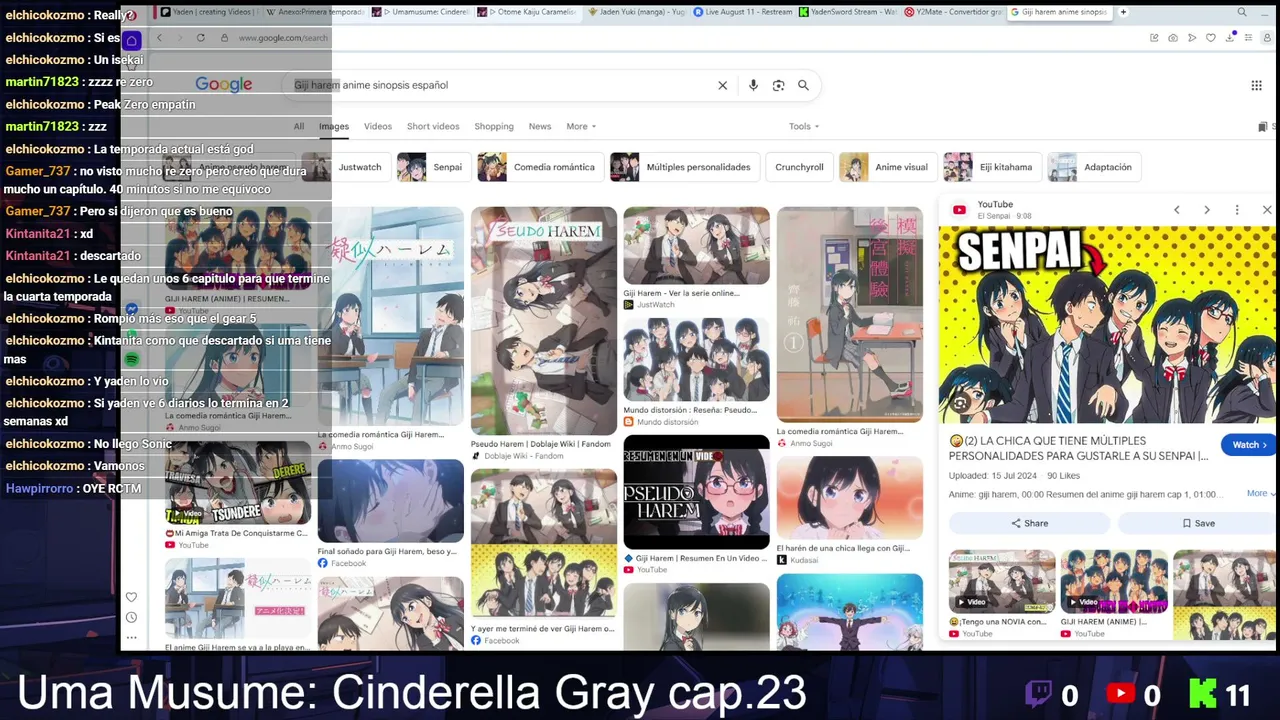Open related video ¡Tengo una NOVIA con...
The height and width of the screenshot is (720, 1280).
point(1002,580)
